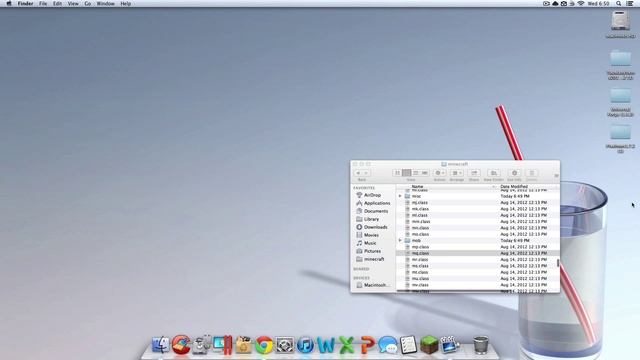Launch CCleaner from the Dock
This screenshot has width=640, height=360.
pyautogui.click(x=181, y=345)
